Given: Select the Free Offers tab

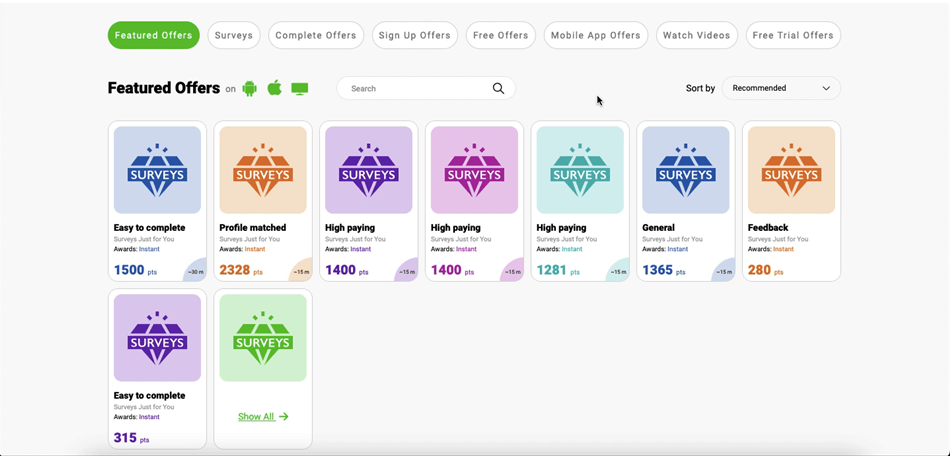Looking at the screenshot, I should point(500,35).
